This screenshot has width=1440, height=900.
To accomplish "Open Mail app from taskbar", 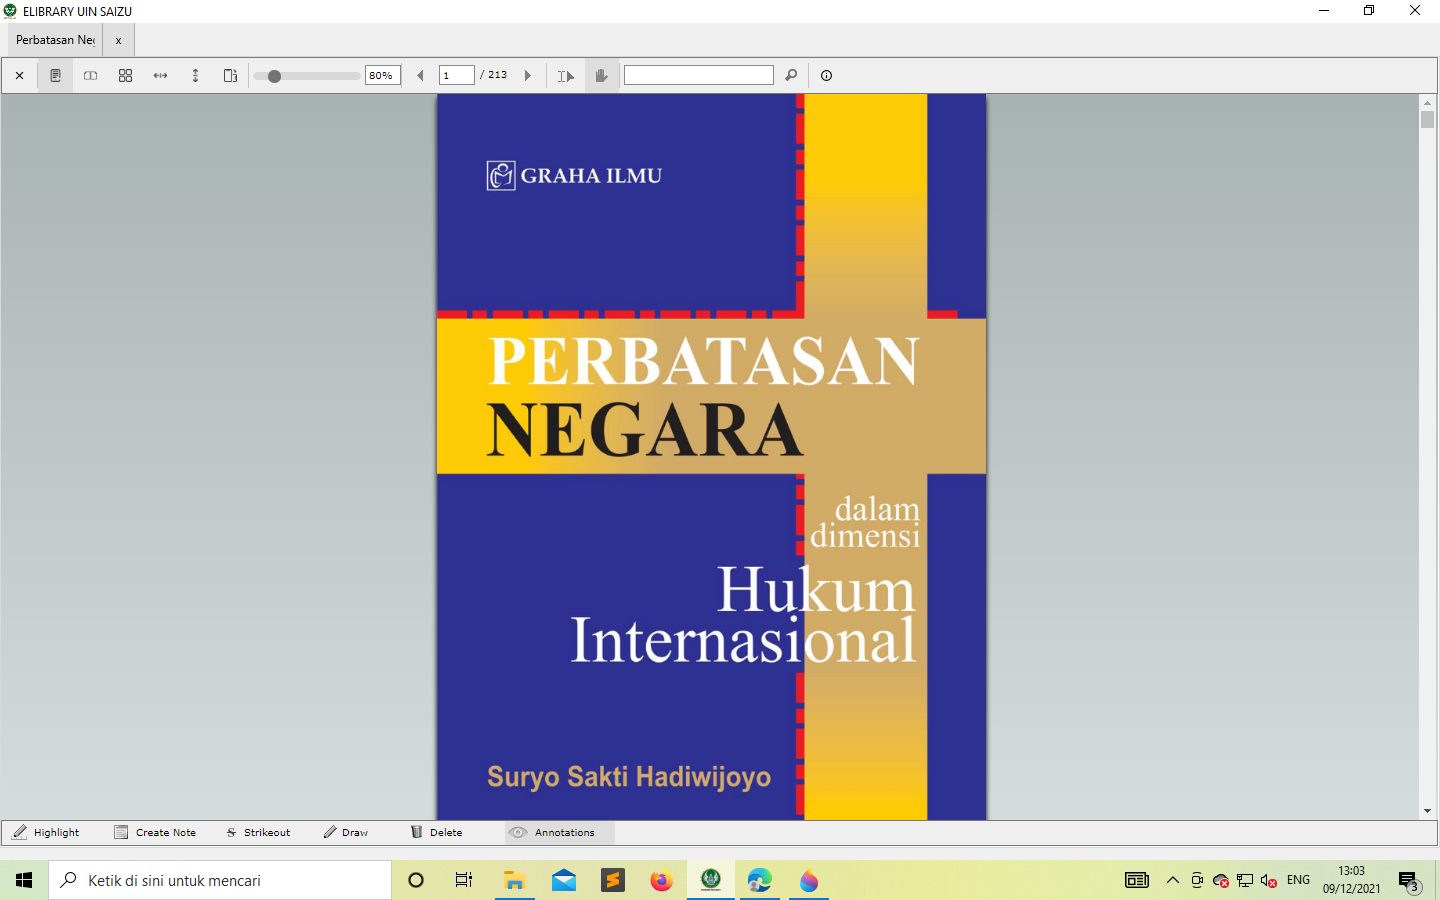I will click(x=564, y=880).
